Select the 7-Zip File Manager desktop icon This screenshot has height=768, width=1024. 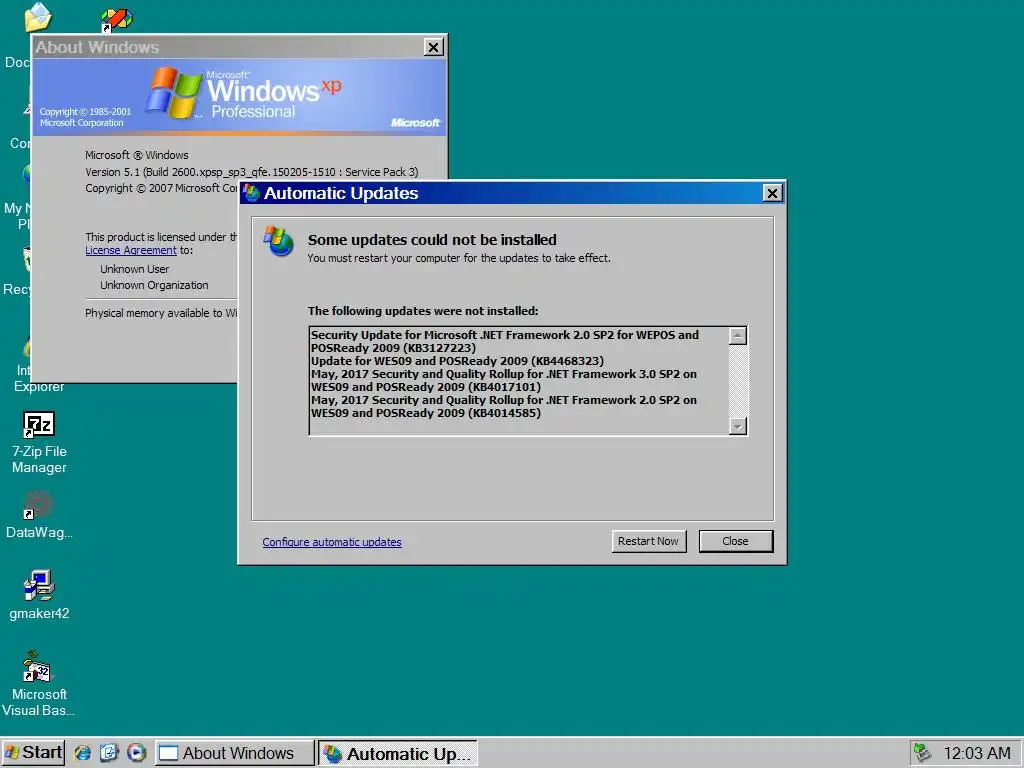[39, 443]
